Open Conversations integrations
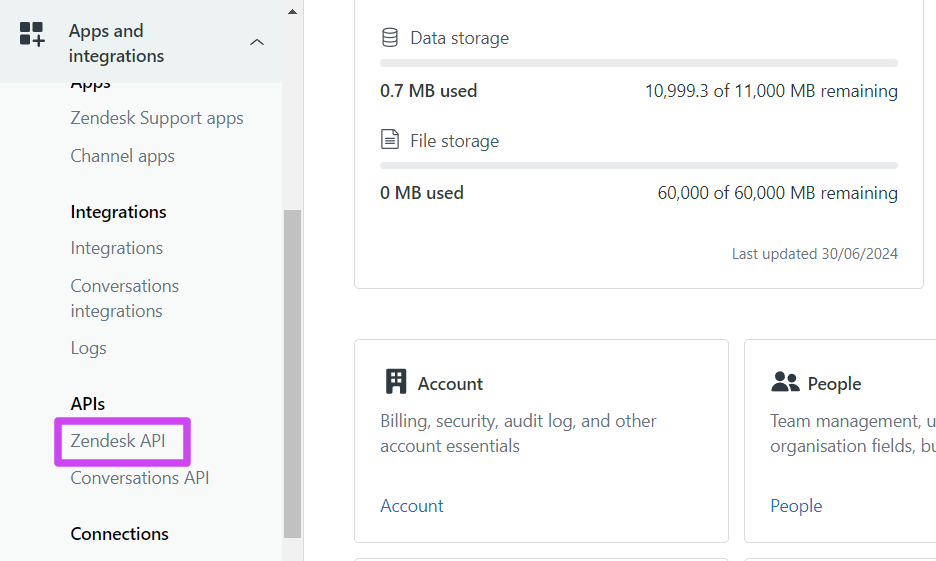This screenshot has width=936, height=561. click(x=125, y=298)
